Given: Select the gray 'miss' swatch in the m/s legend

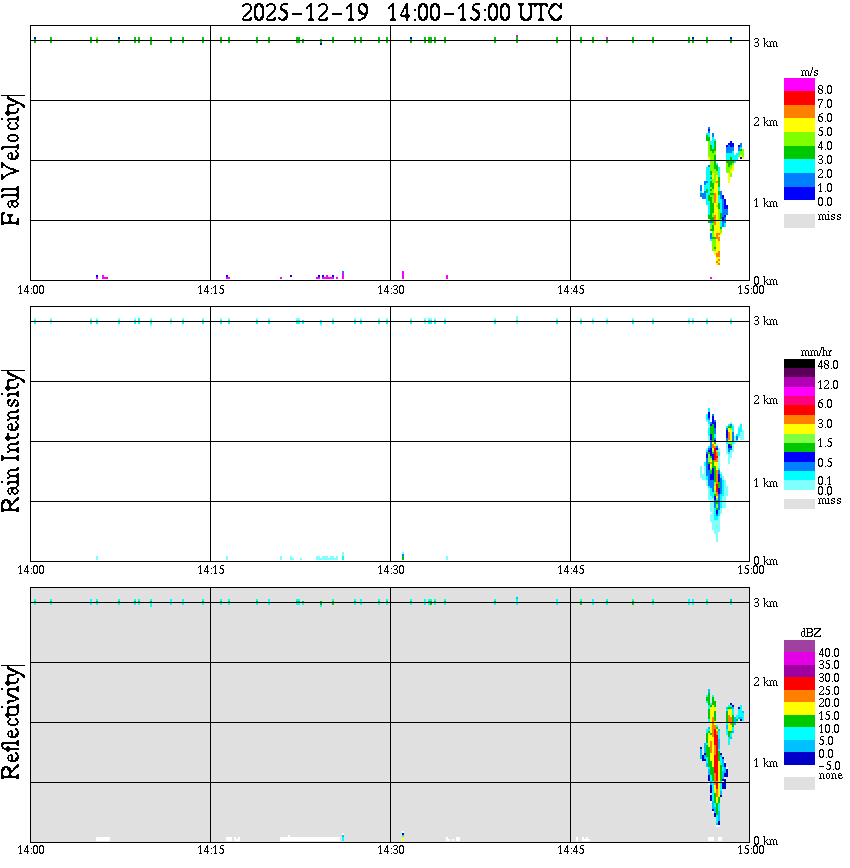Looking at the screenshot, I should click(x=799, y=220).
